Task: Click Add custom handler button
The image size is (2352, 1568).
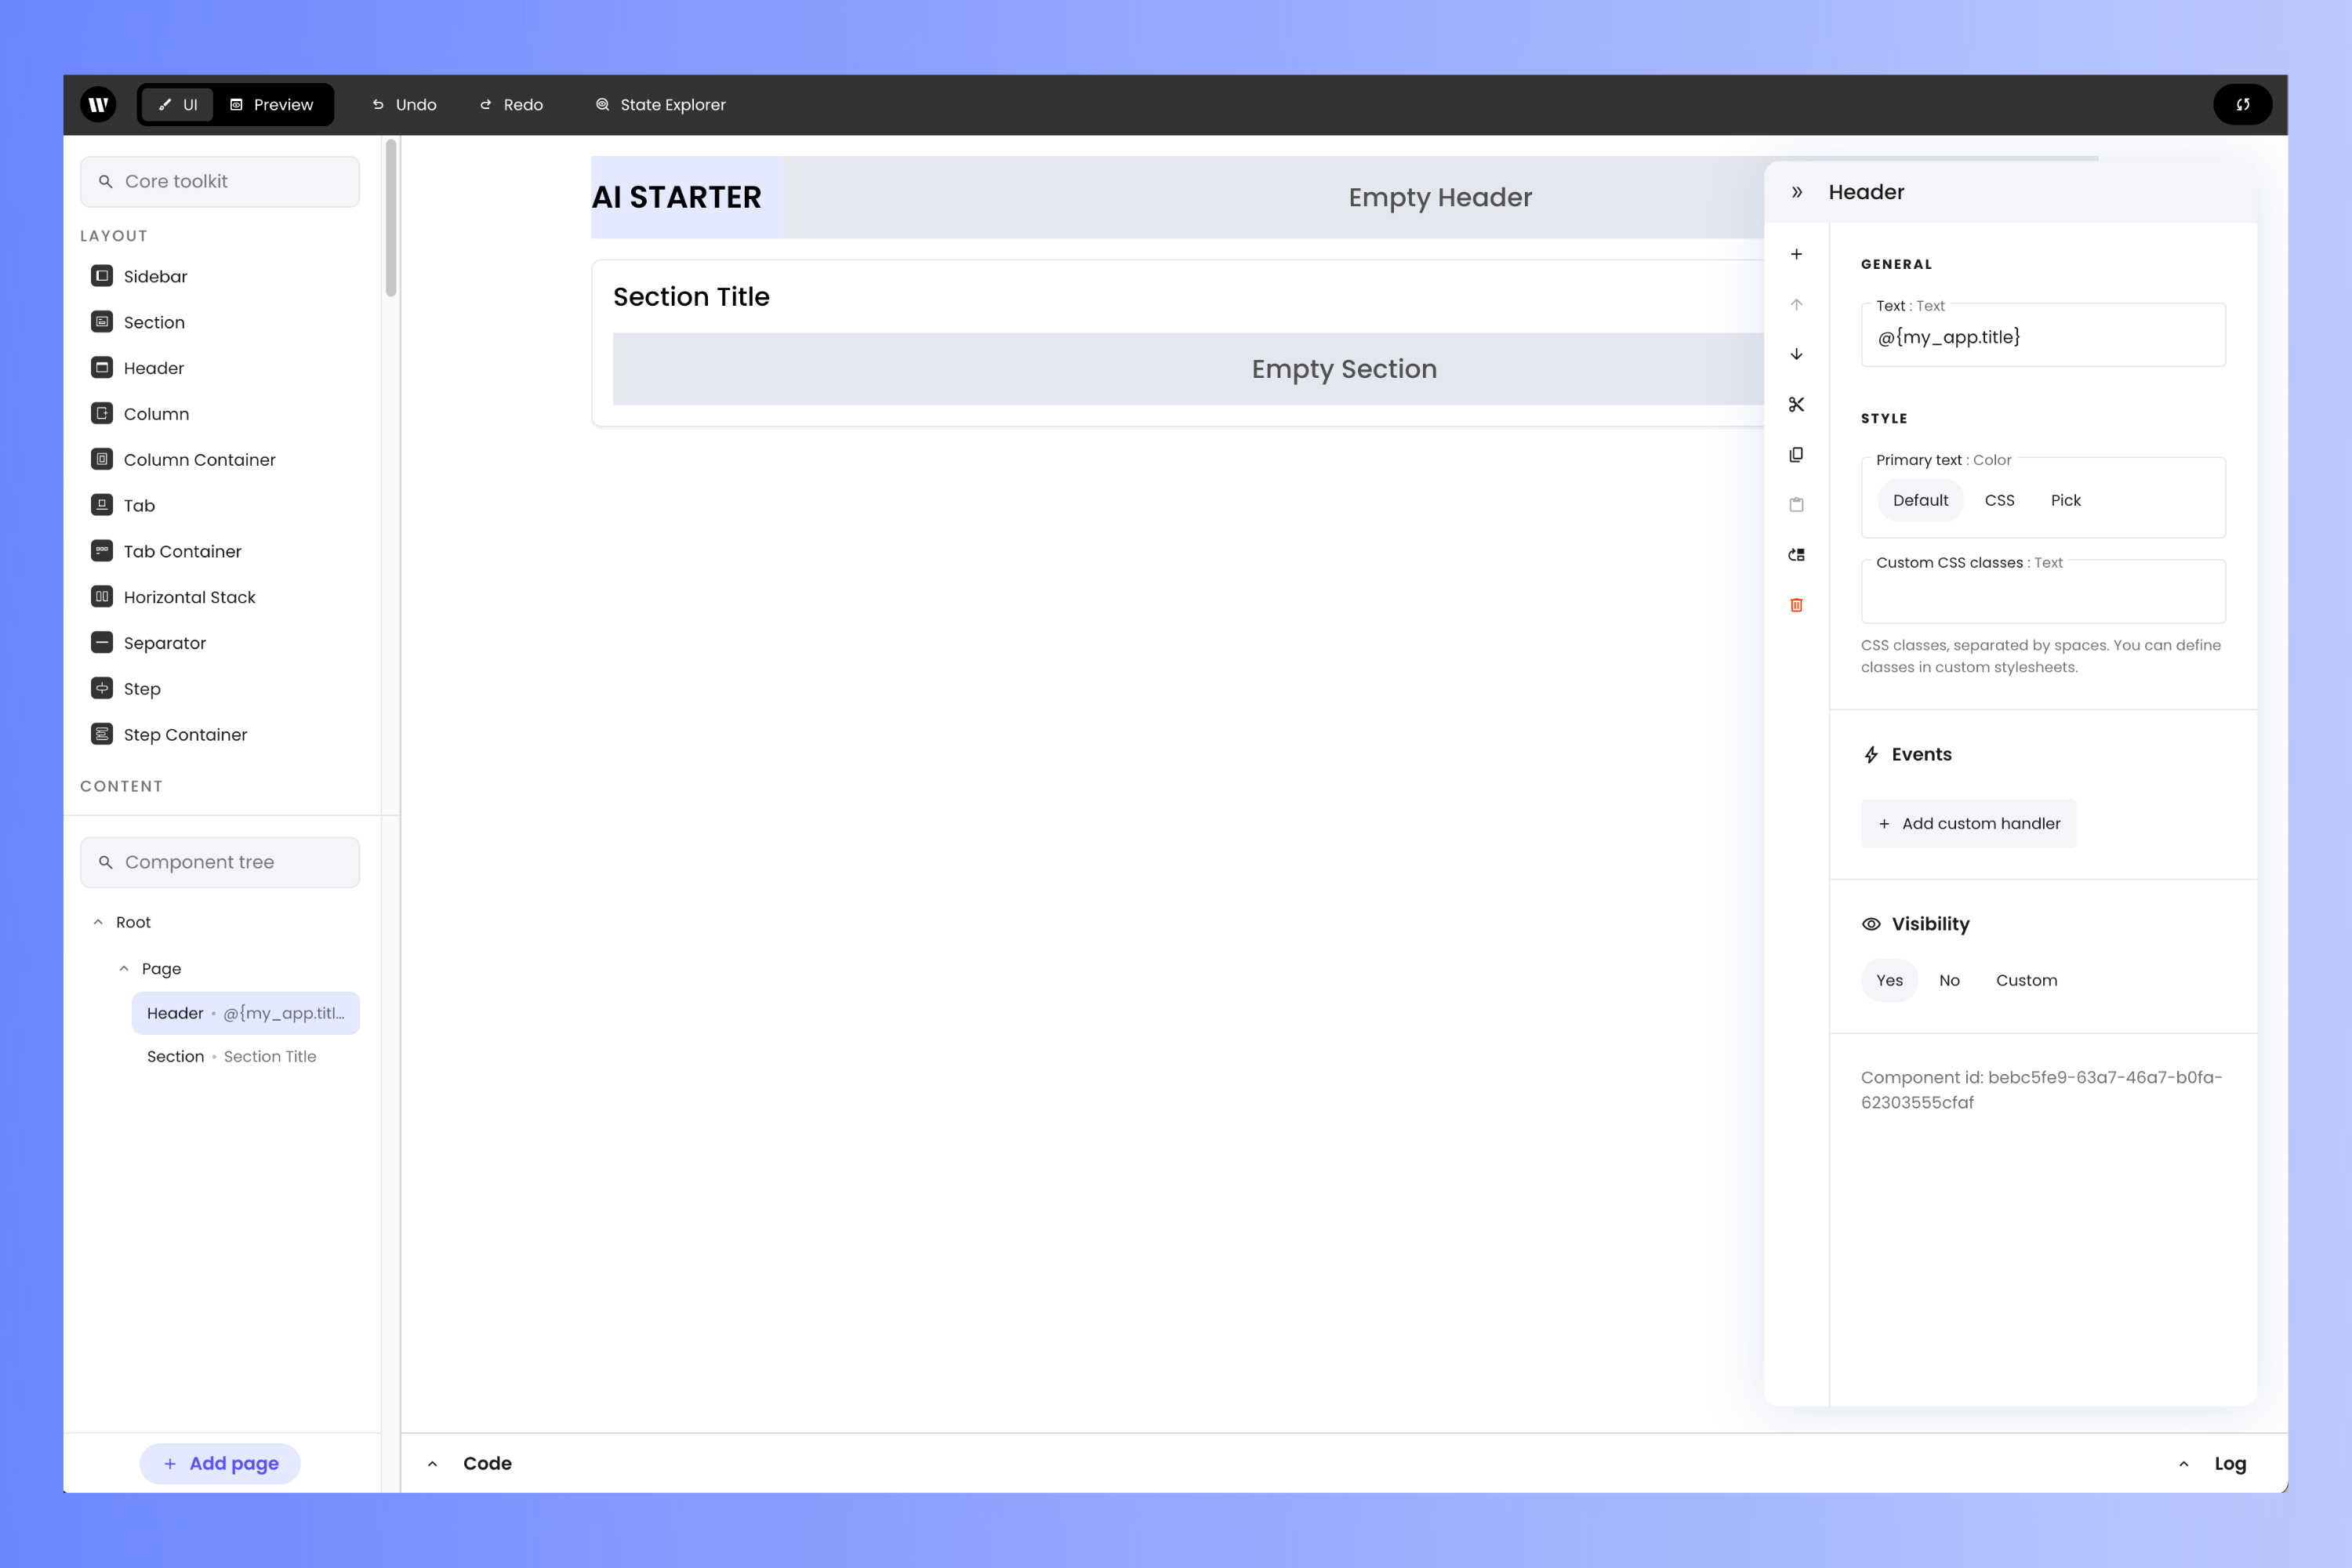Action: click(1968, 823)
